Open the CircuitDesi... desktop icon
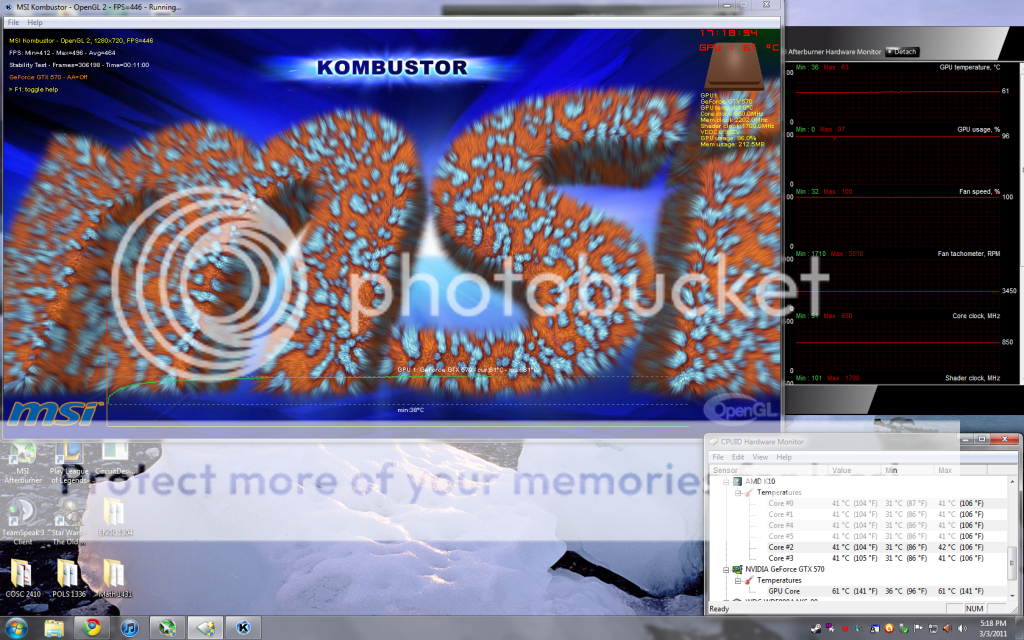The image size is (1024, 640). pyautogui.click(x=114, y=459)
